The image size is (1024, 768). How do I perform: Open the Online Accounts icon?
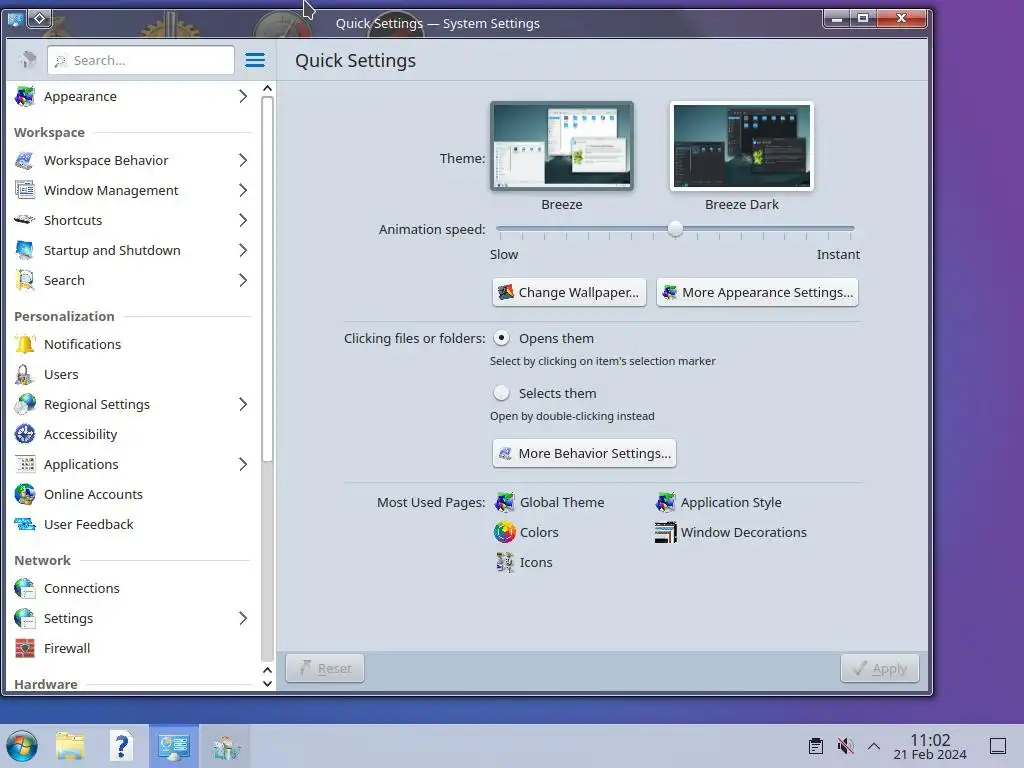(x=25, y=494)
